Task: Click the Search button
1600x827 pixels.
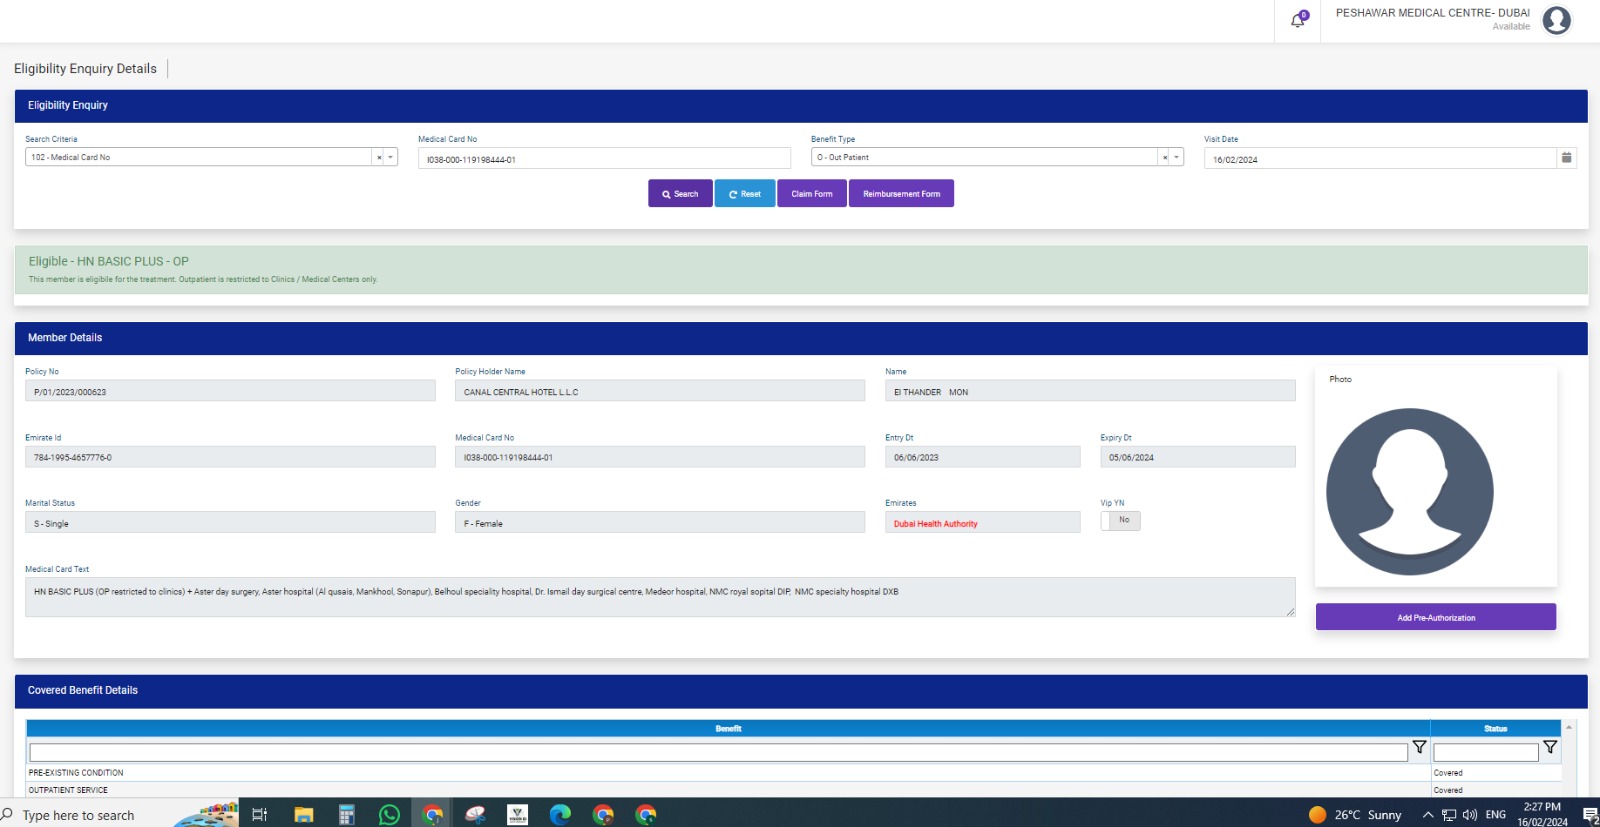Action: 680,194
